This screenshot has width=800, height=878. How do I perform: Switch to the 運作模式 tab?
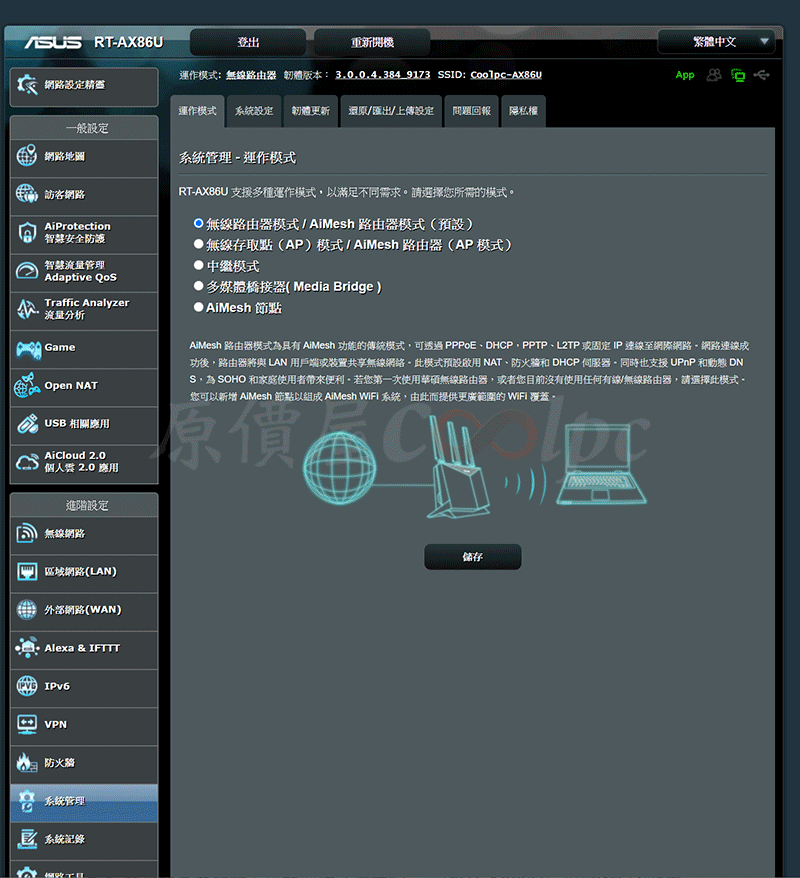pos(198,111)
